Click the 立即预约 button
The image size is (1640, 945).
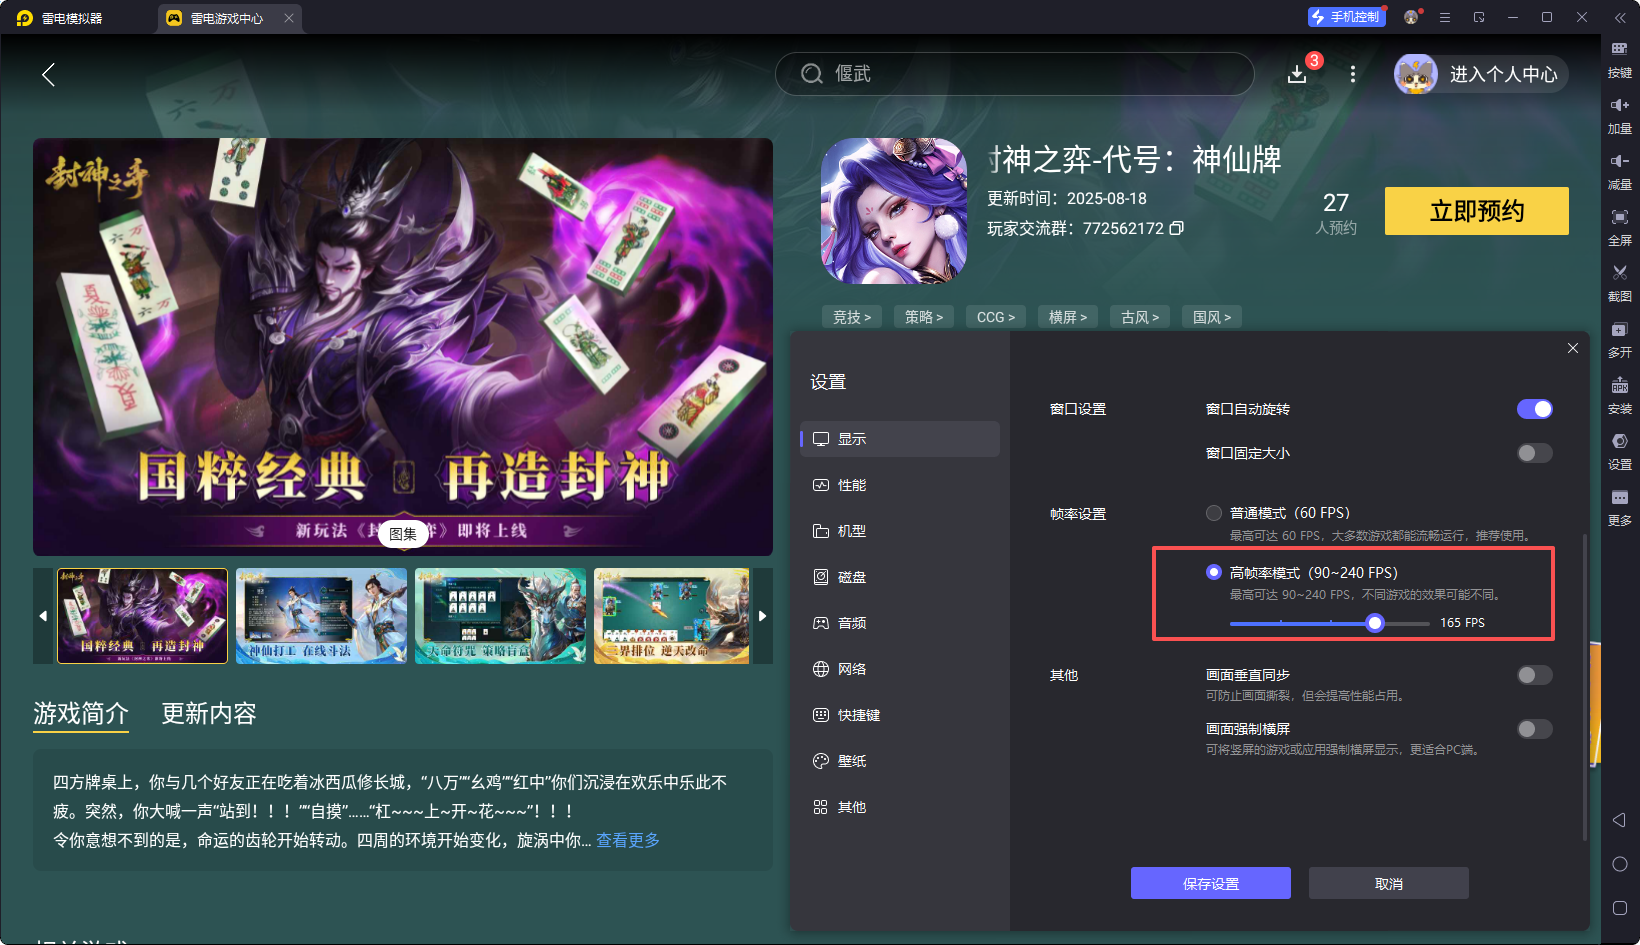[1476, 211]
